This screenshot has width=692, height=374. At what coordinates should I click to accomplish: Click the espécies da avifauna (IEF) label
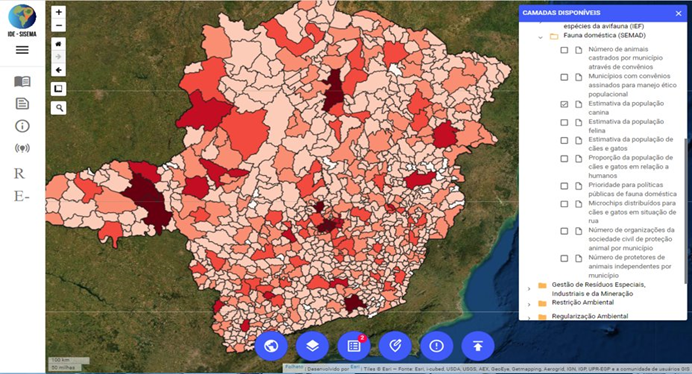pos(603,26)
